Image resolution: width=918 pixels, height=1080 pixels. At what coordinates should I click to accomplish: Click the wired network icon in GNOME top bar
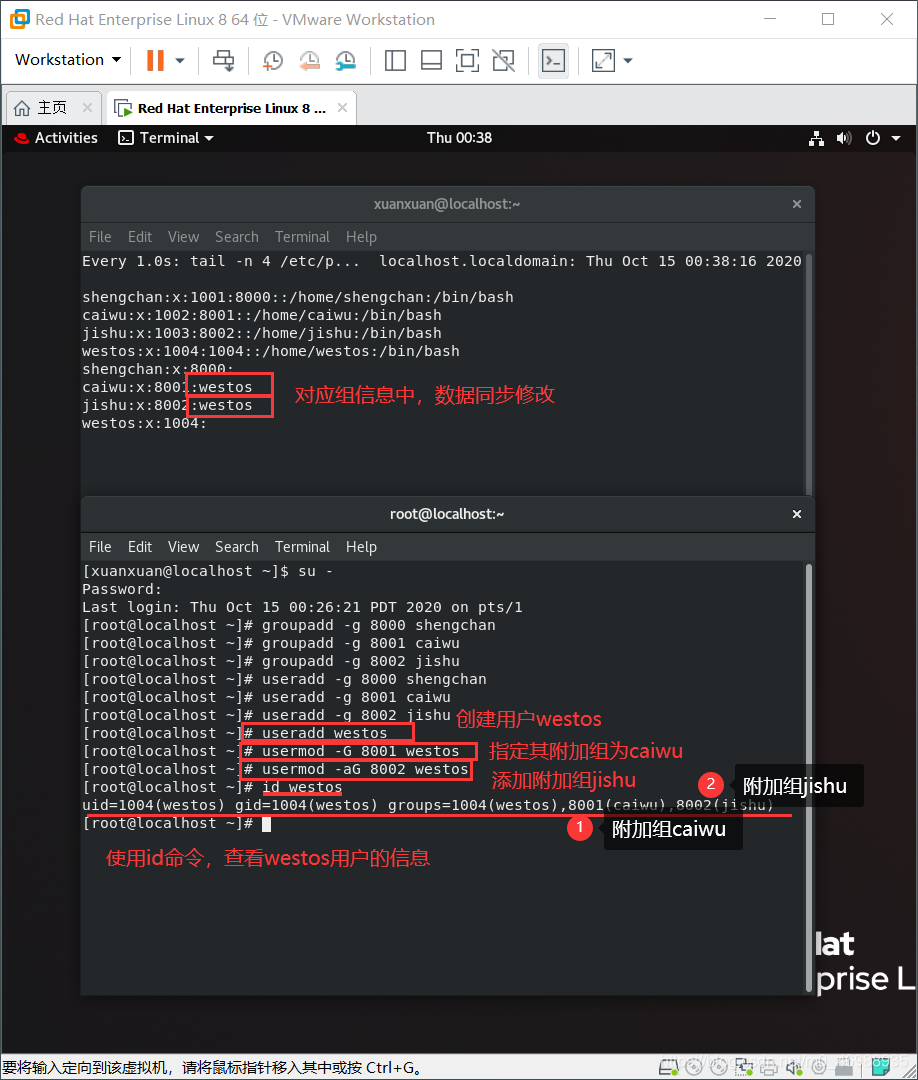coord(817,138)
